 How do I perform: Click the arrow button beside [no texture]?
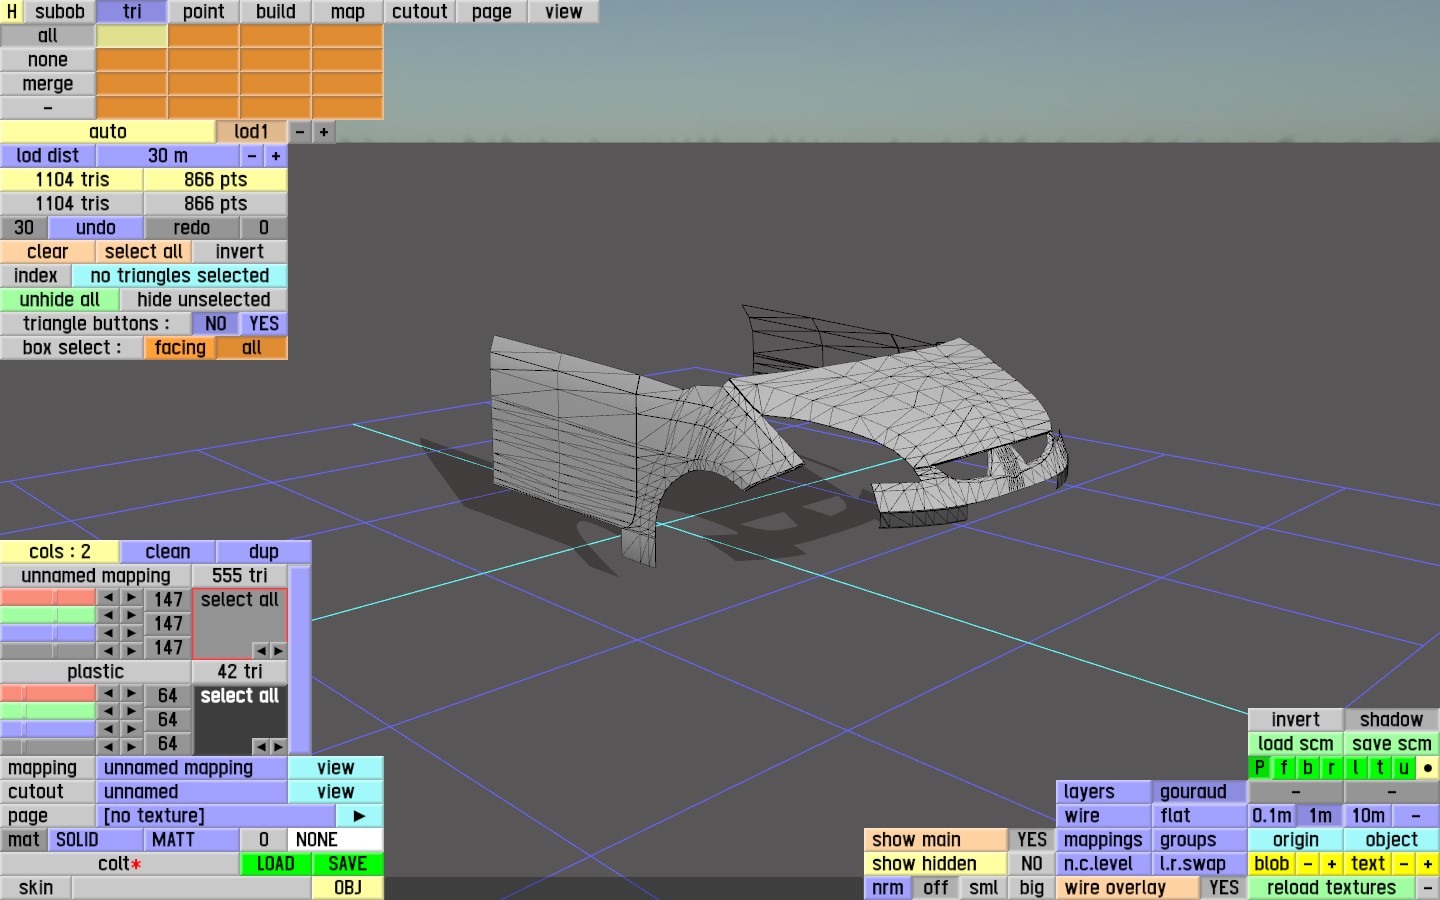point(359,816)
